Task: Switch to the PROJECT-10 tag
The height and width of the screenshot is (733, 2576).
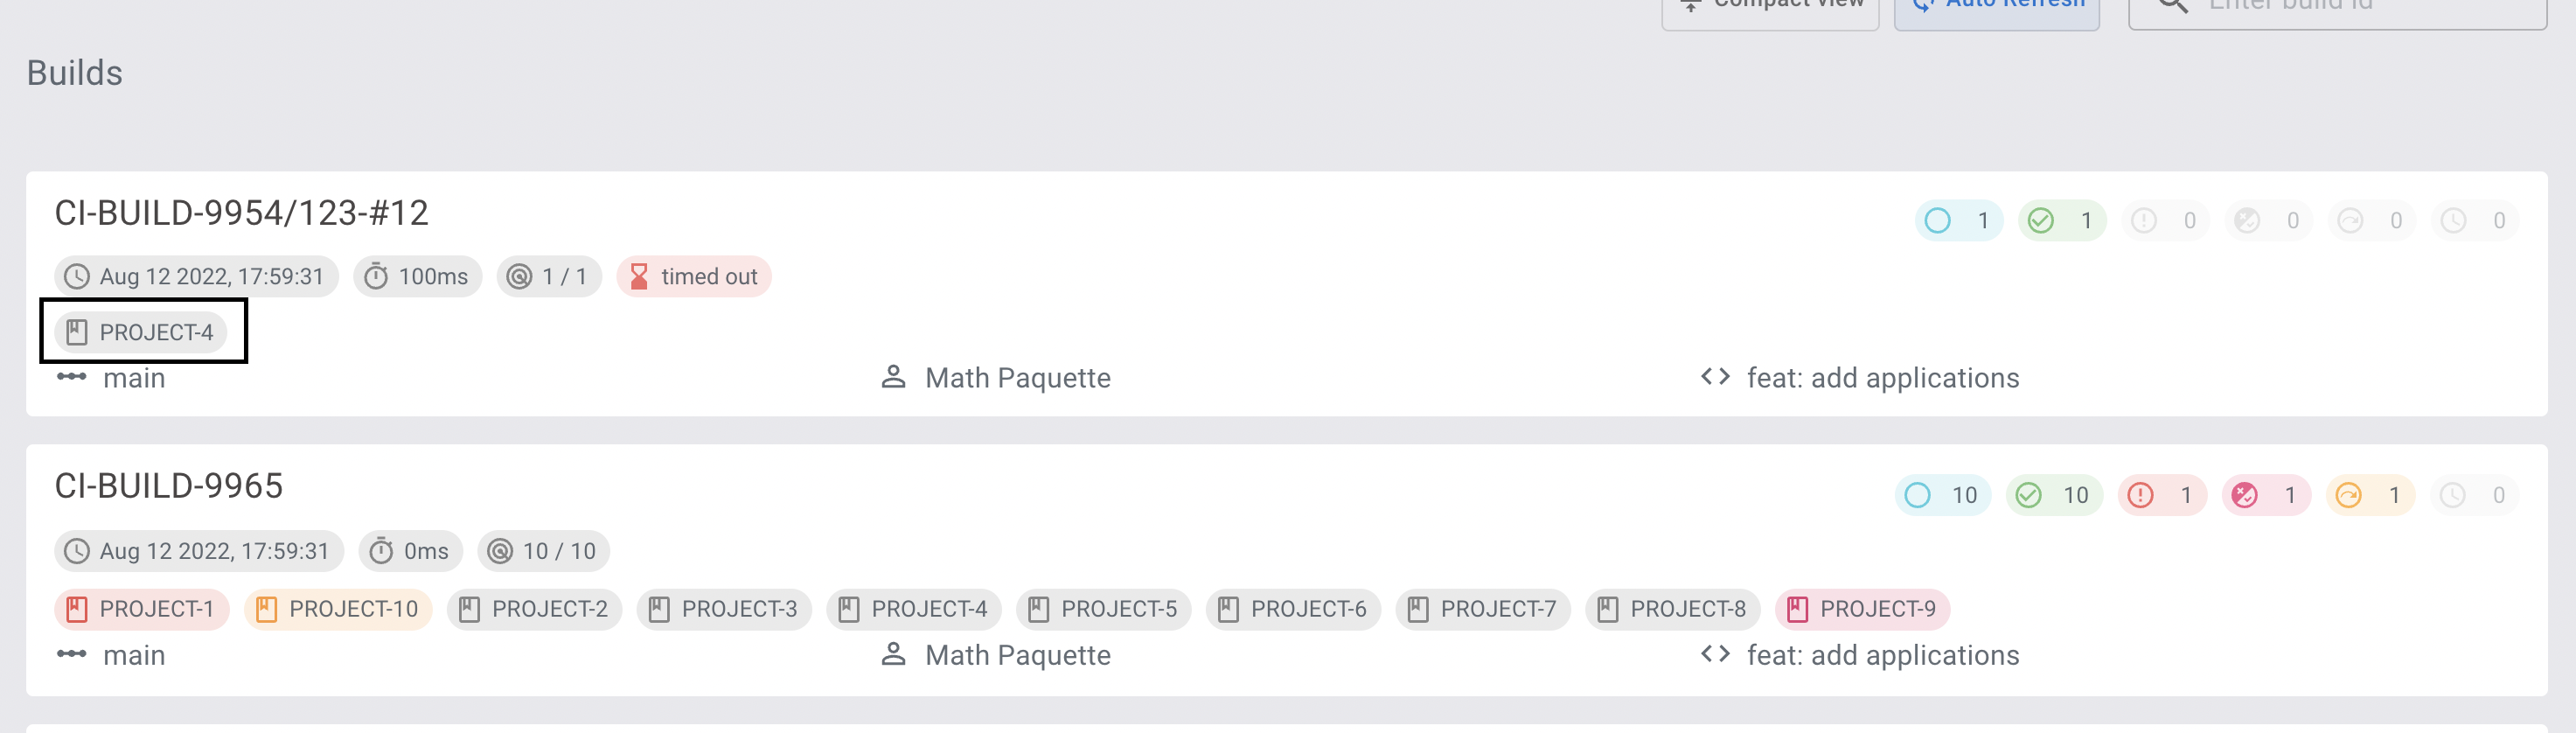Action: coord(338,608)
